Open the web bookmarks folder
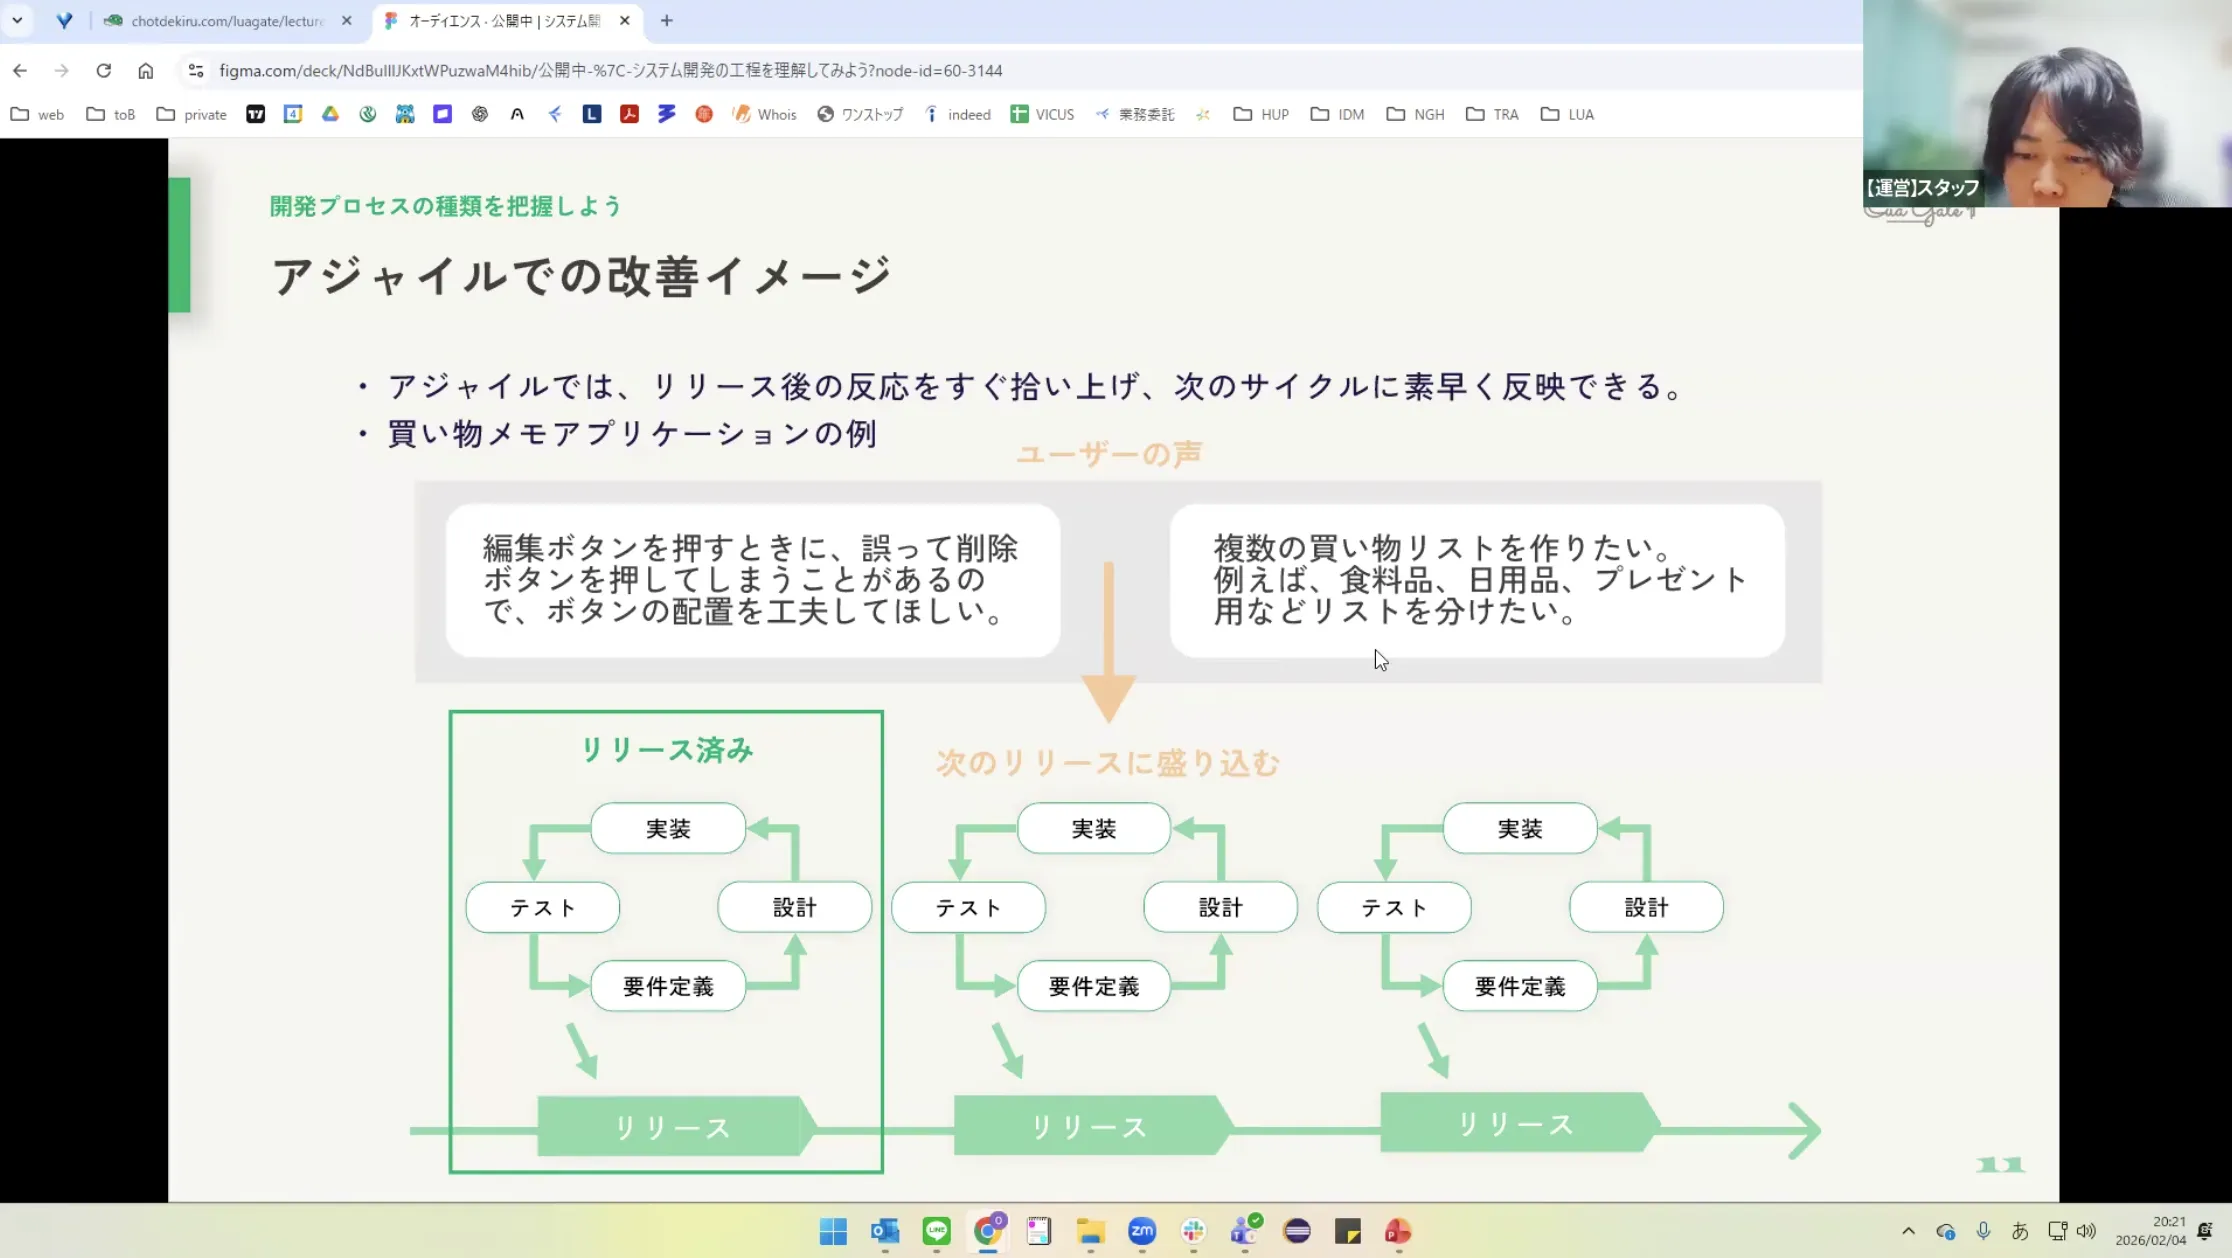2232x1258 pixels. [x=37, y=114]
